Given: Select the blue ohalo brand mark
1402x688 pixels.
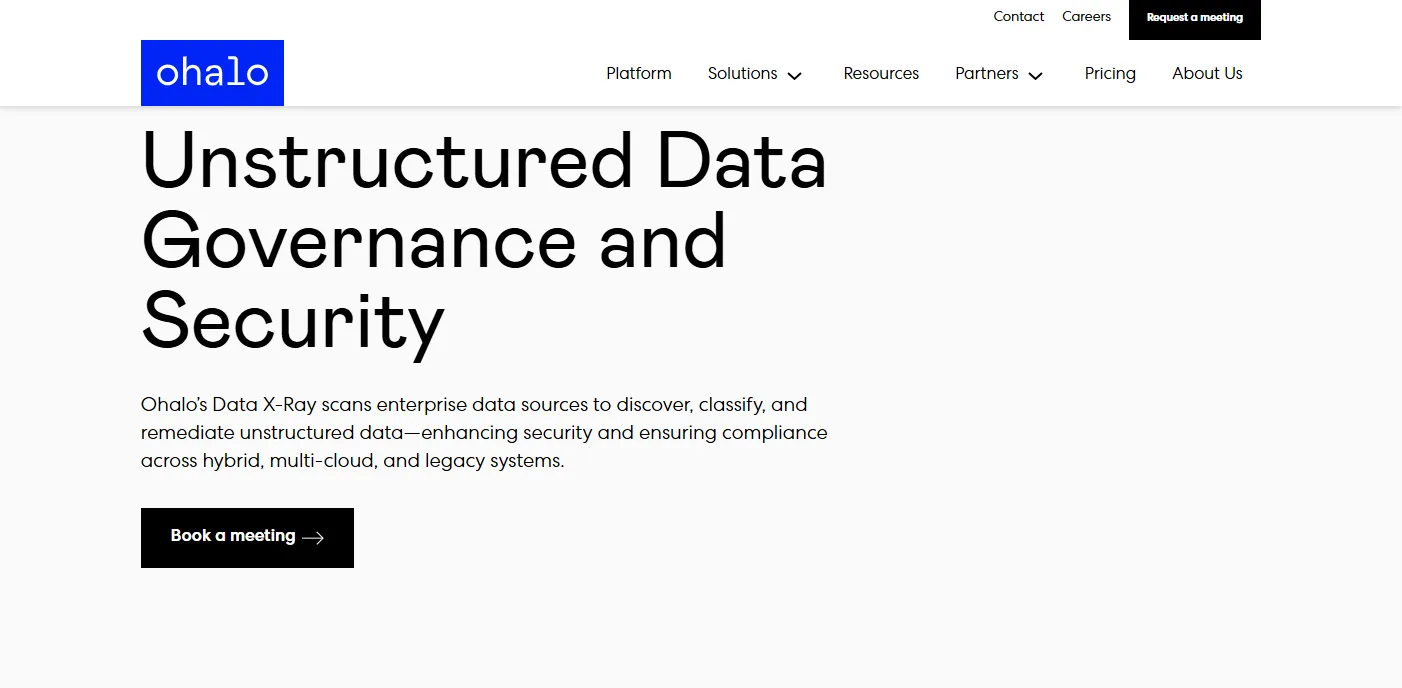Looking at the screenshot, I should (x=212, y=72).
